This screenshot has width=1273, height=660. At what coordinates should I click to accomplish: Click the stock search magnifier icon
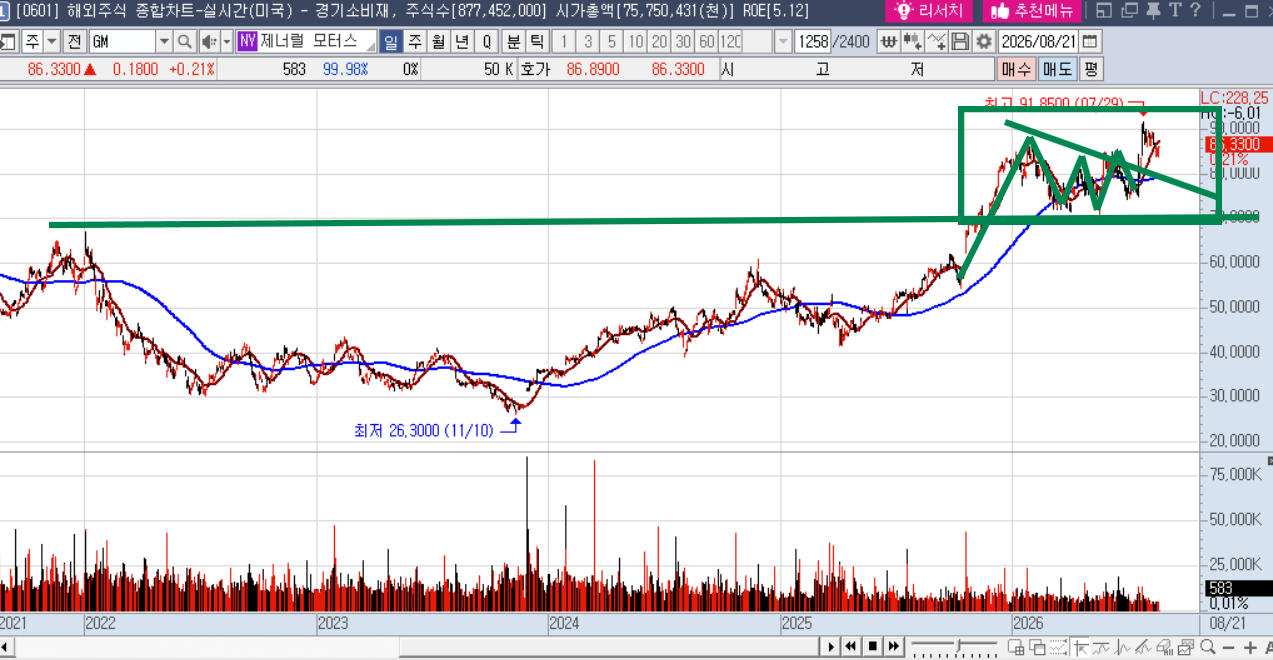[184, 42]
